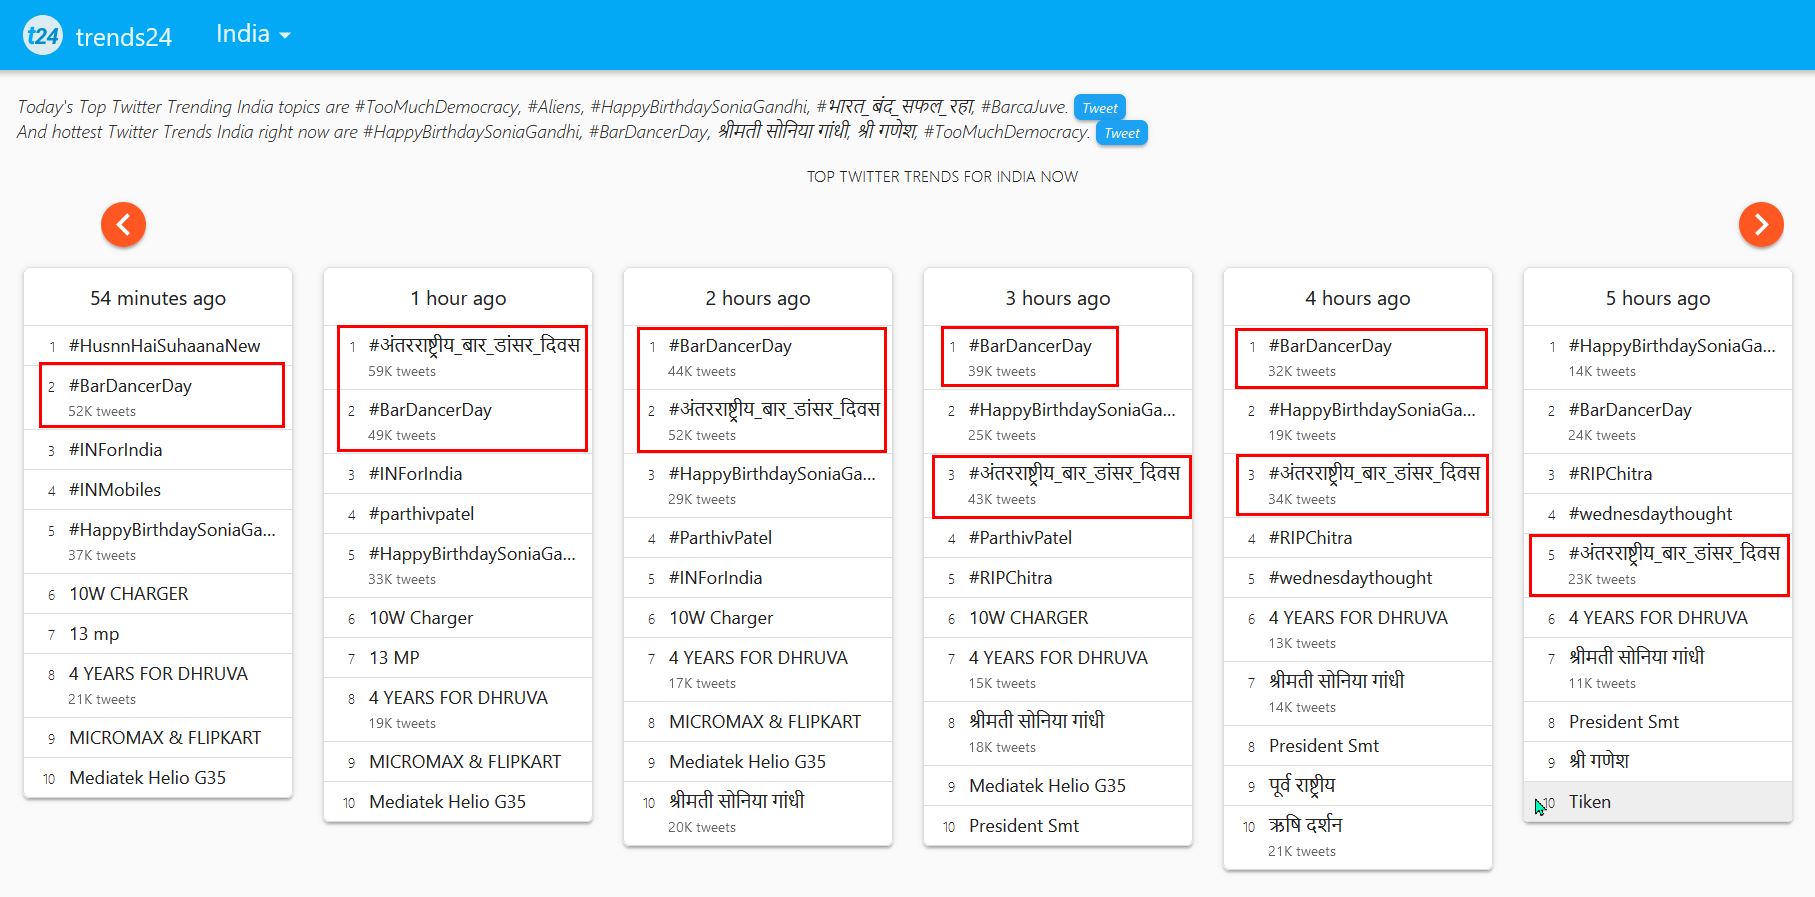
Task: Open श्रीमती सोनिया गांधी with 20K tweets
Action: click(736, 801)
